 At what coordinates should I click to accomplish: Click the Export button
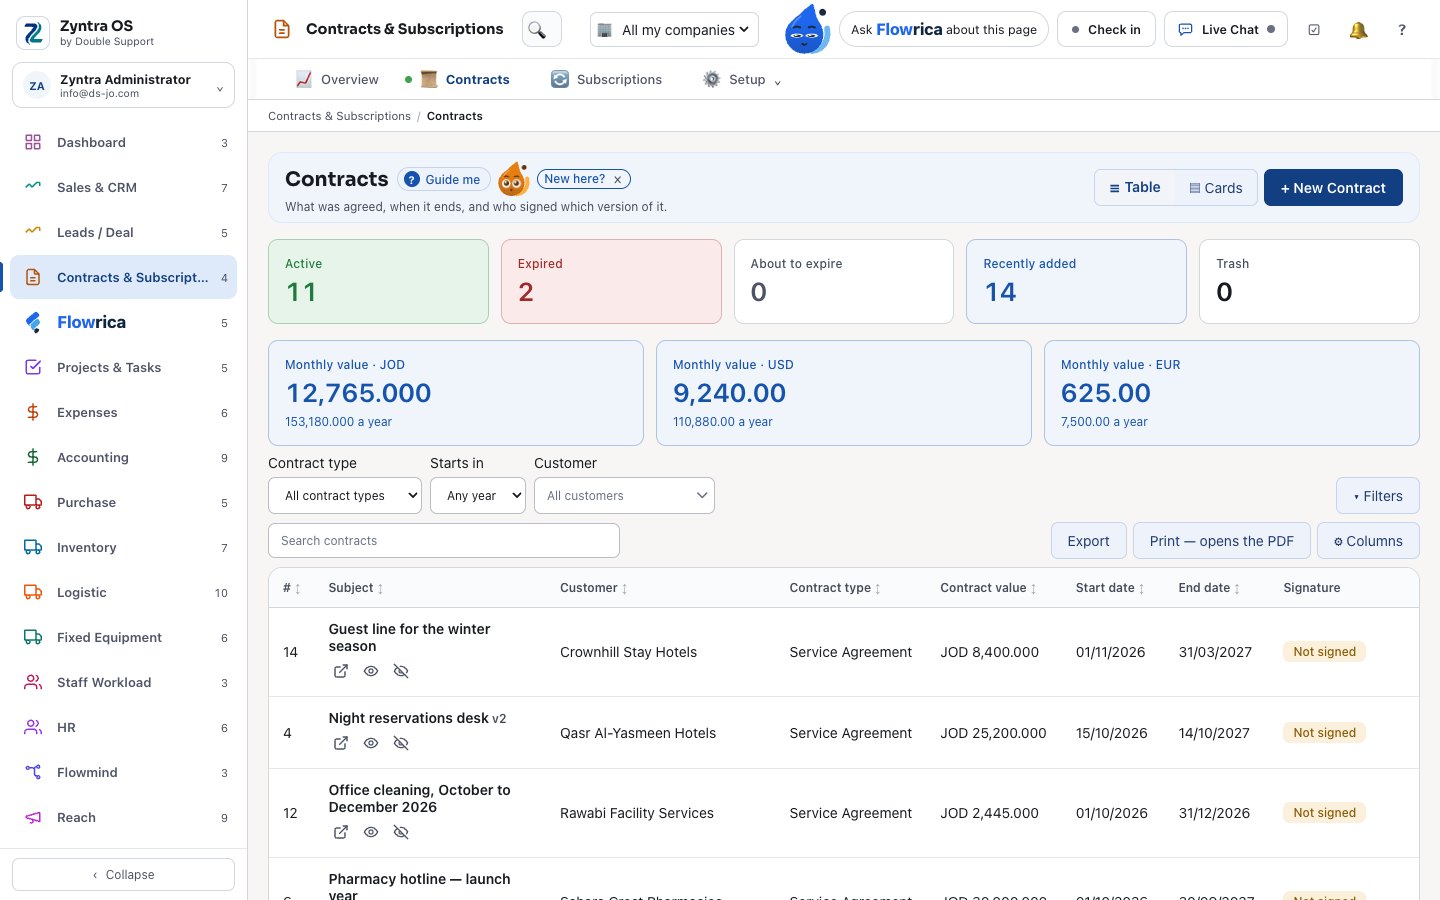(x=1088, y=541)
